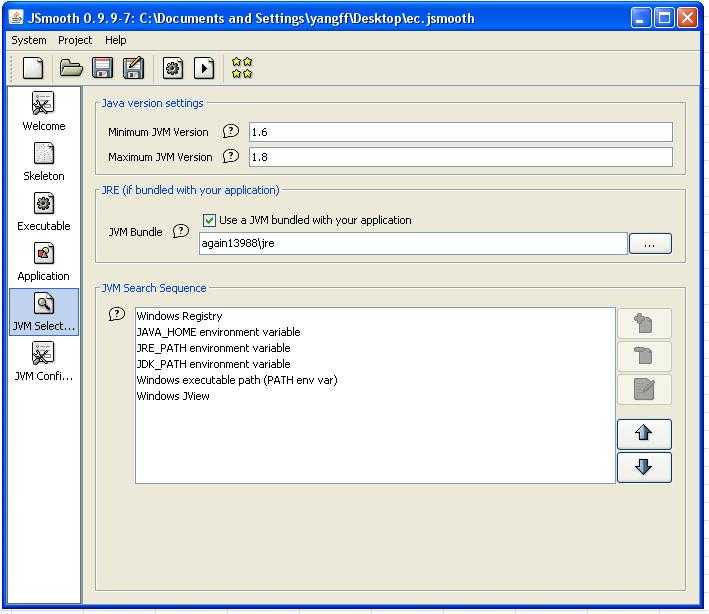Show help for Maximum JVM Version

pos(231,156)
